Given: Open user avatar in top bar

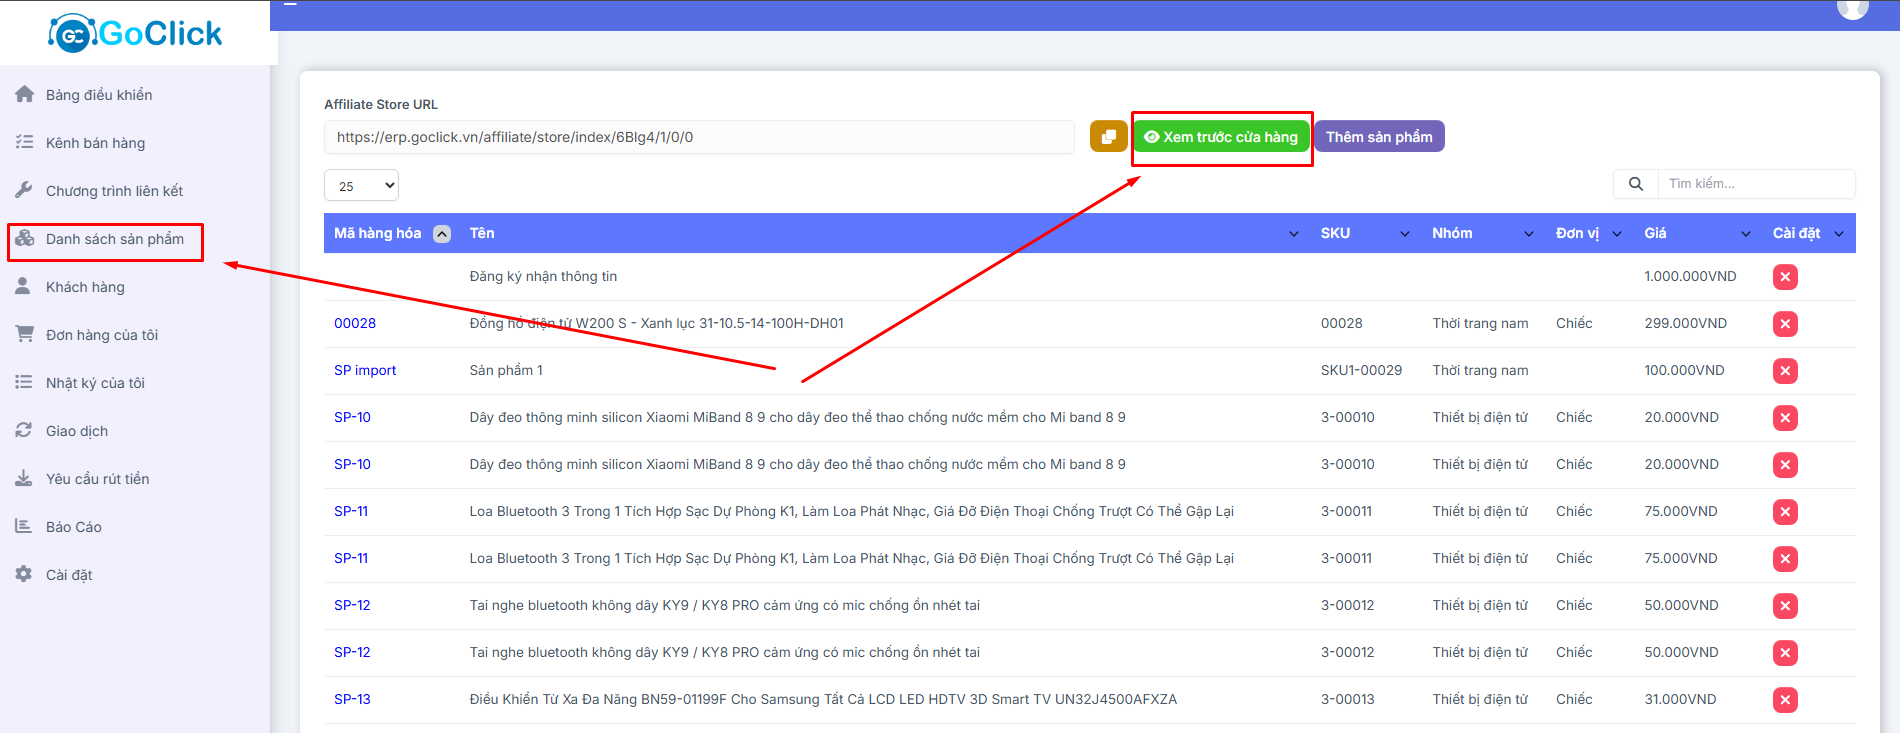Looking at the screenshot, I should coord(1852,8).
